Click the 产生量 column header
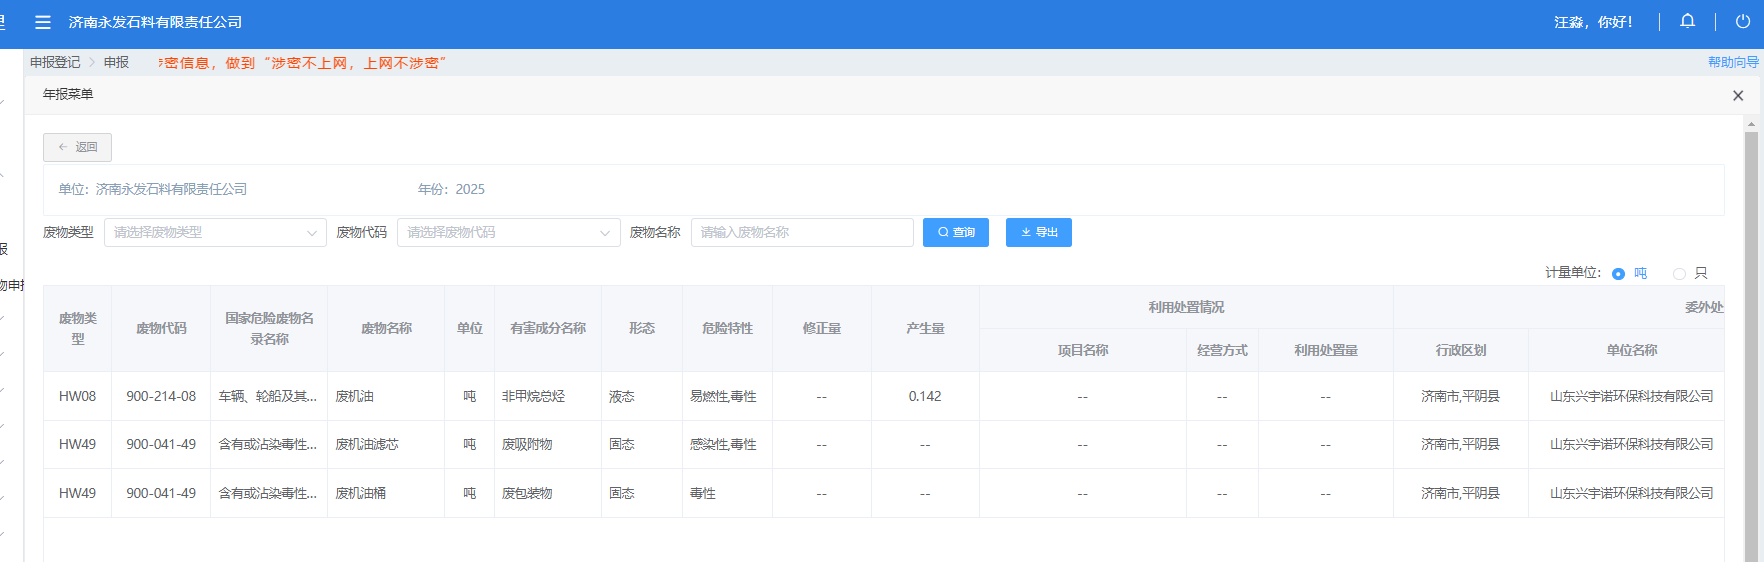Image resolution: width=1764 pixels, height=562 pixels. [x=925, y=328]
